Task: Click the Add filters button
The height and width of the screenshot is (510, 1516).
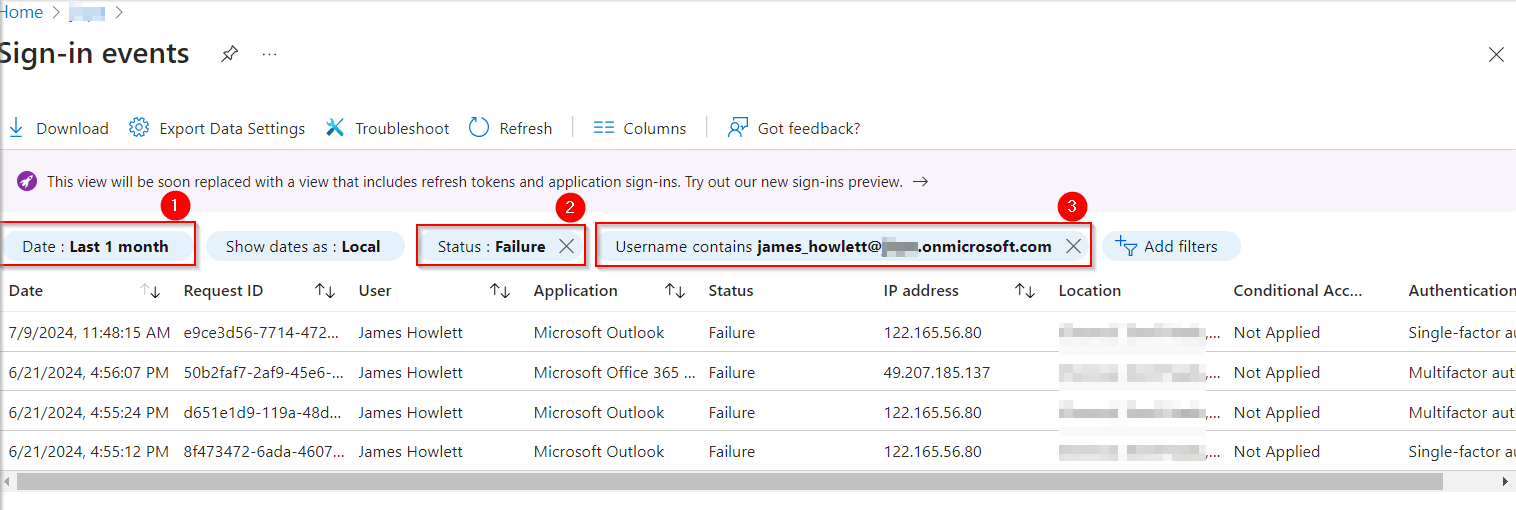Action: (x=1171, y=246)
